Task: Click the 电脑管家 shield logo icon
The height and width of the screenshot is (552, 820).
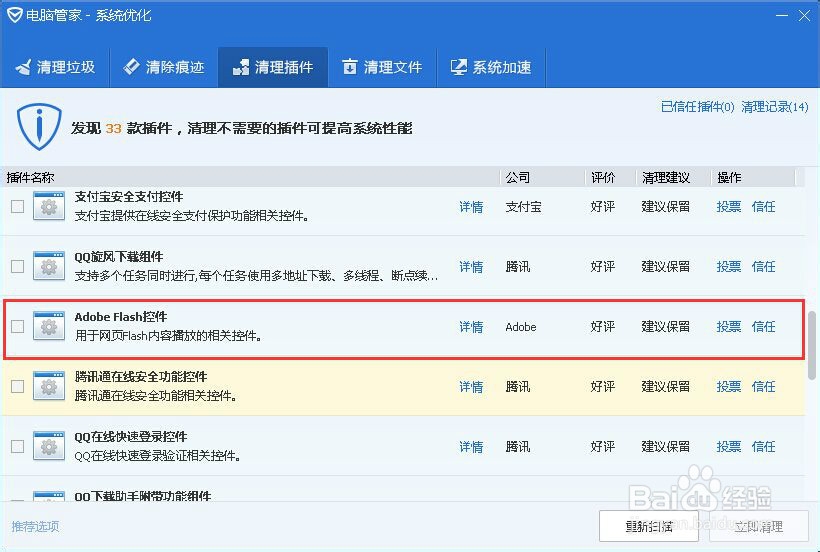Action: point(14,15)
